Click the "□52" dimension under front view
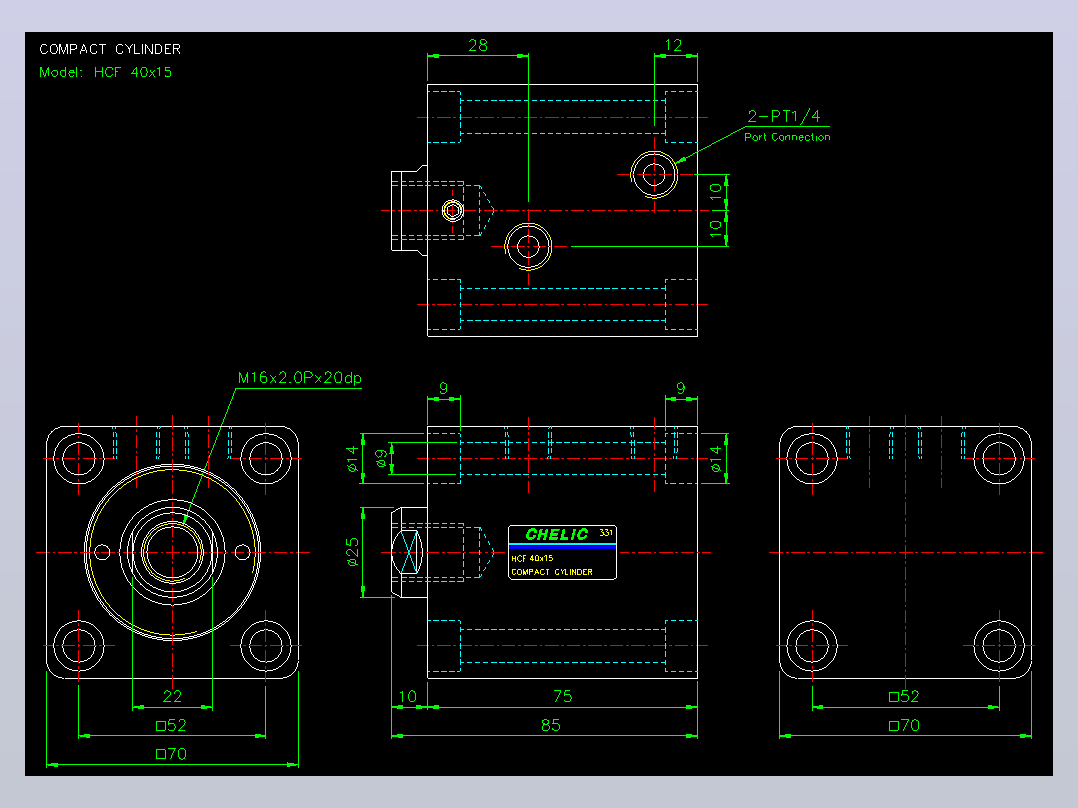Image resolution: width=1078 pixels, height=808 pixels. [171, 725]
